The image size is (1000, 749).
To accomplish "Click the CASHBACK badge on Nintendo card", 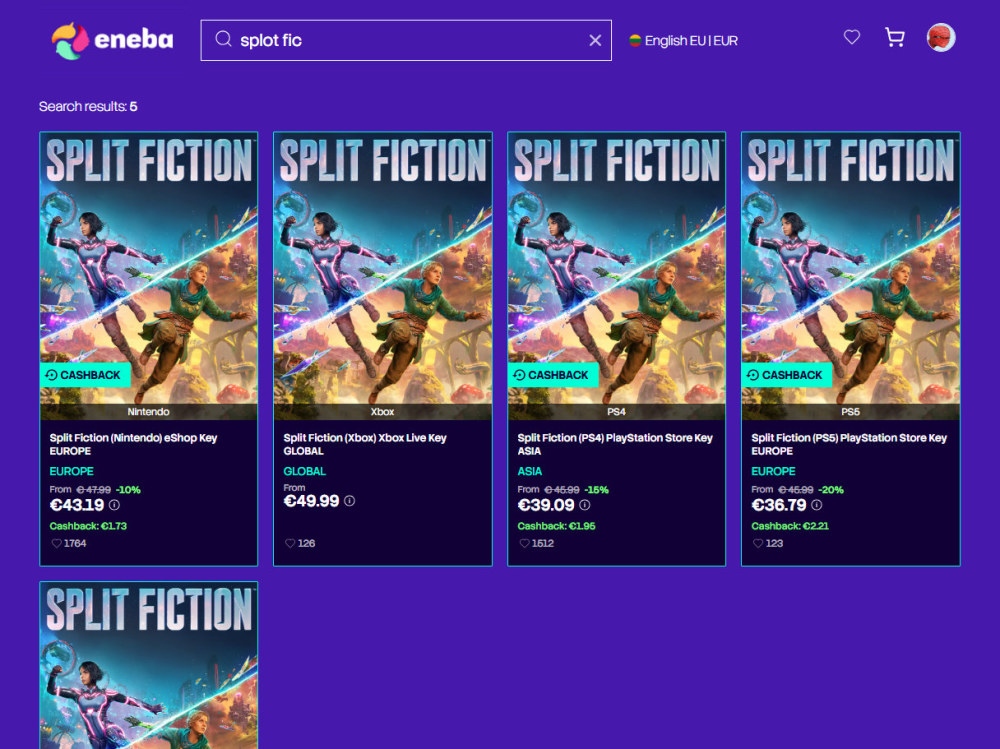I will (85, 375).
